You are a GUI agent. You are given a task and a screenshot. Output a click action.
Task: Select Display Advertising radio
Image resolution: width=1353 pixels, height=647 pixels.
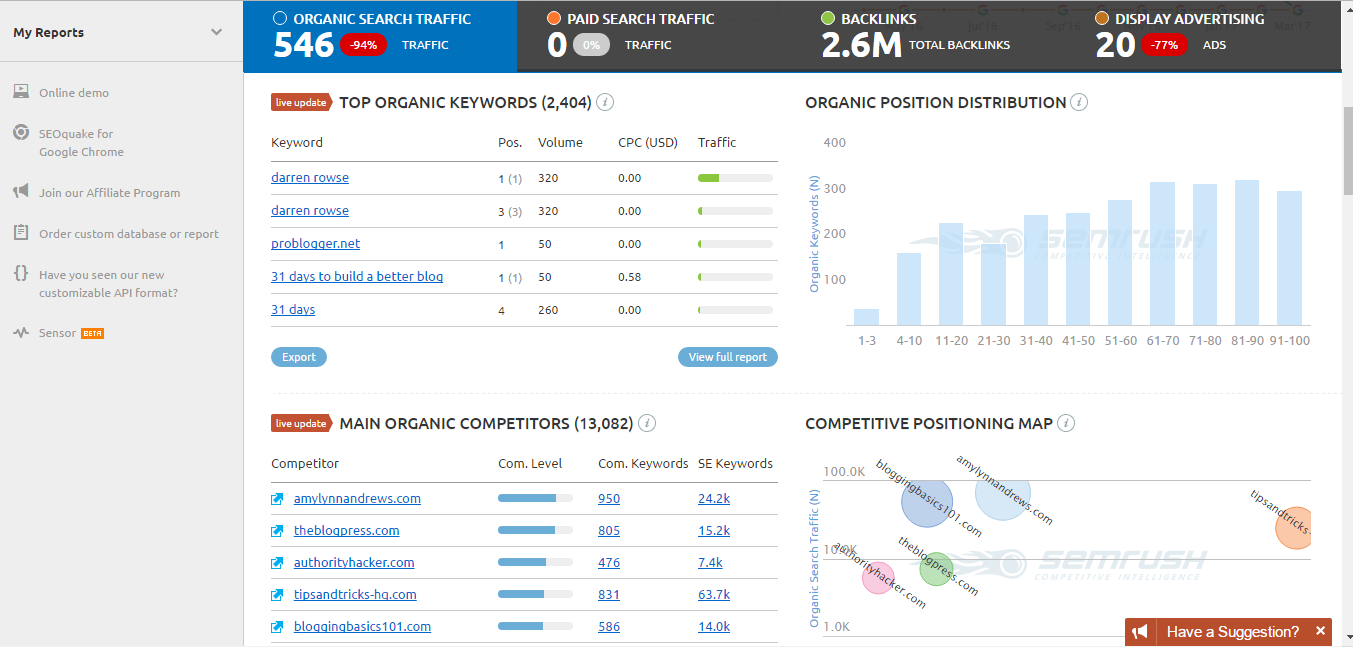[x=1102, y=18]
